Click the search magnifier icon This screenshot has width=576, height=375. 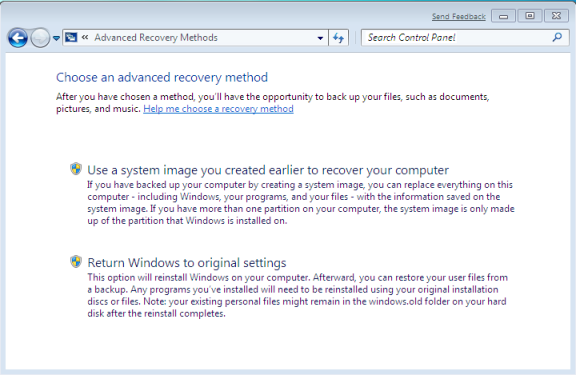[557, 37]
